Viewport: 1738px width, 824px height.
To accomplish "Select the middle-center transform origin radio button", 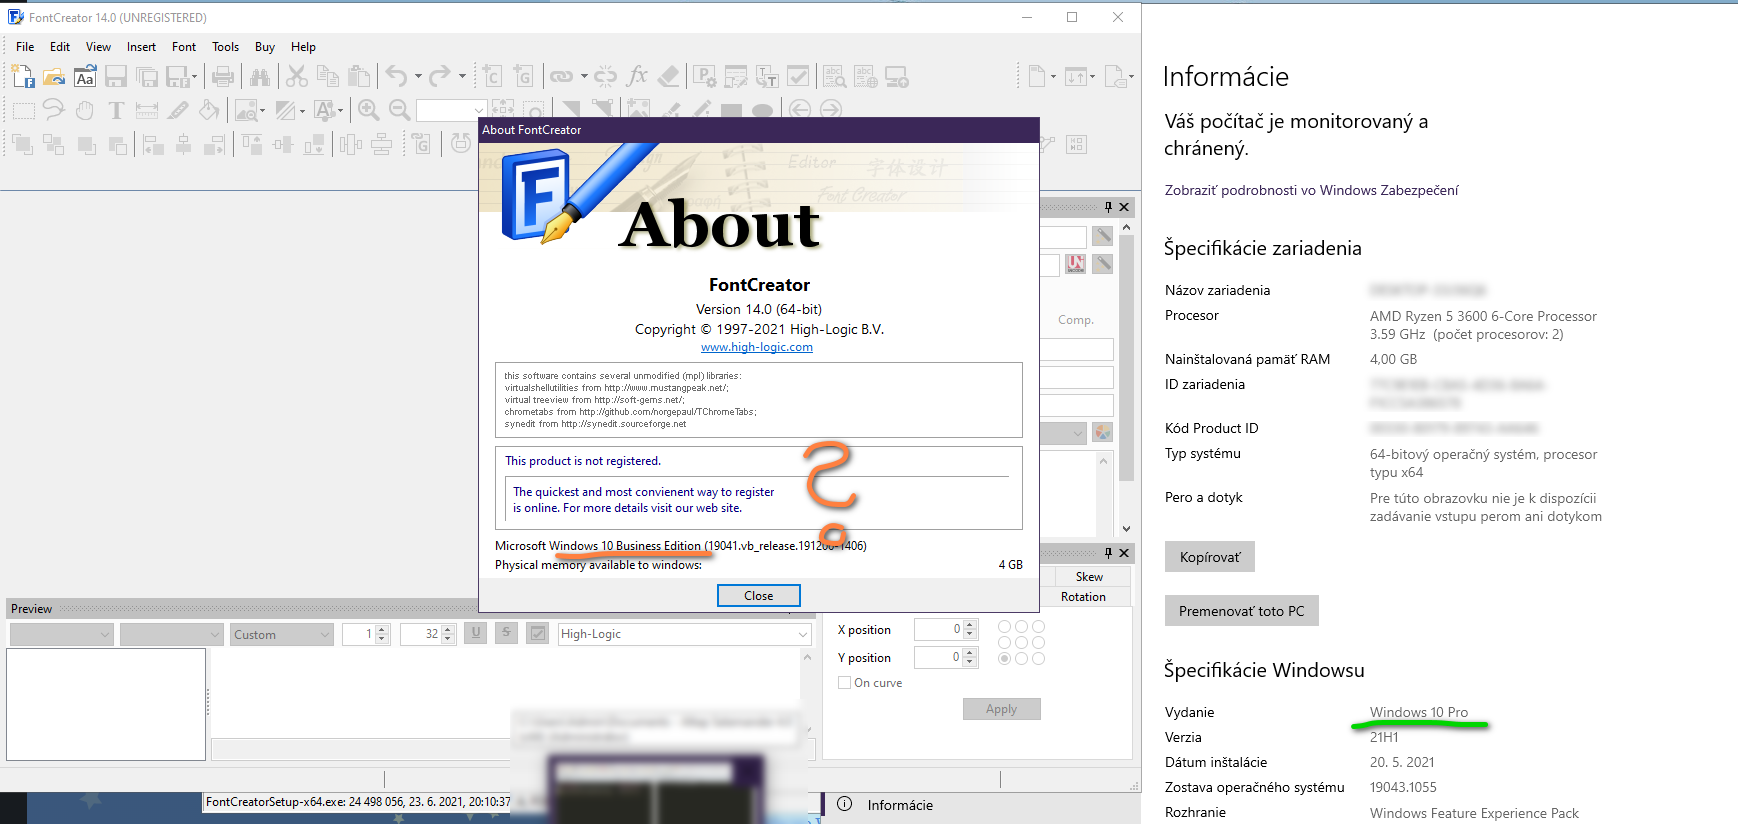I will pyautogui.click(x=1021, y=643).
